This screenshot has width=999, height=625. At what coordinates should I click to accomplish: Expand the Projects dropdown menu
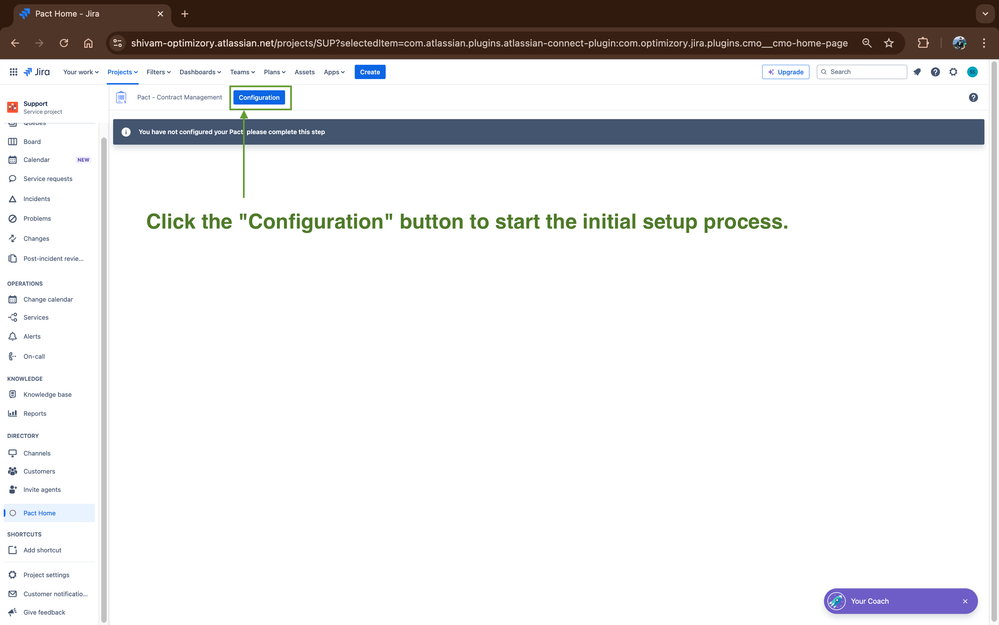(122, 72)
